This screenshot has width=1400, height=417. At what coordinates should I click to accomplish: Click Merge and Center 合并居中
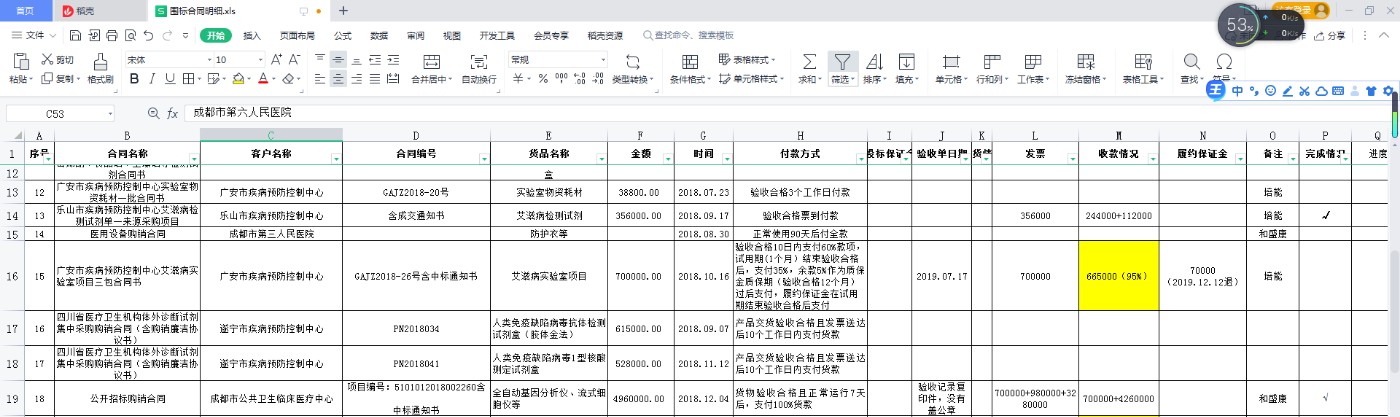[432, 68]
